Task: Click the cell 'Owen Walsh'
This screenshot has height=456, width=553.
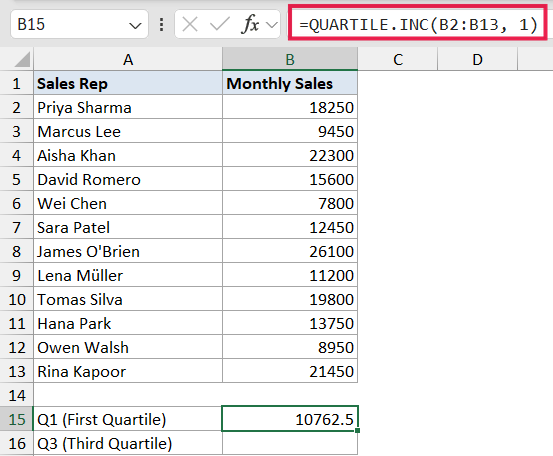Action: (x=128, y=347)
